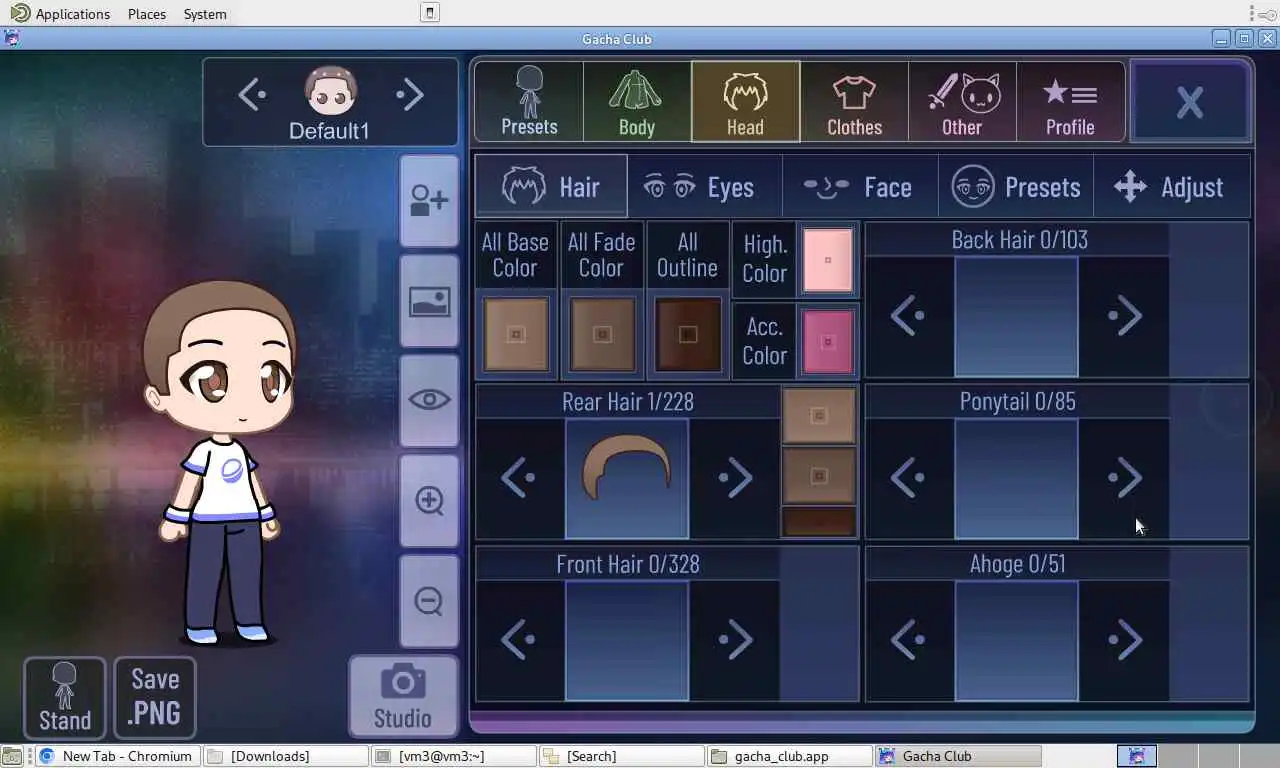Click the Ahoge preview box
This screenshot has width=1280, height=768.
pos(1016,640)
